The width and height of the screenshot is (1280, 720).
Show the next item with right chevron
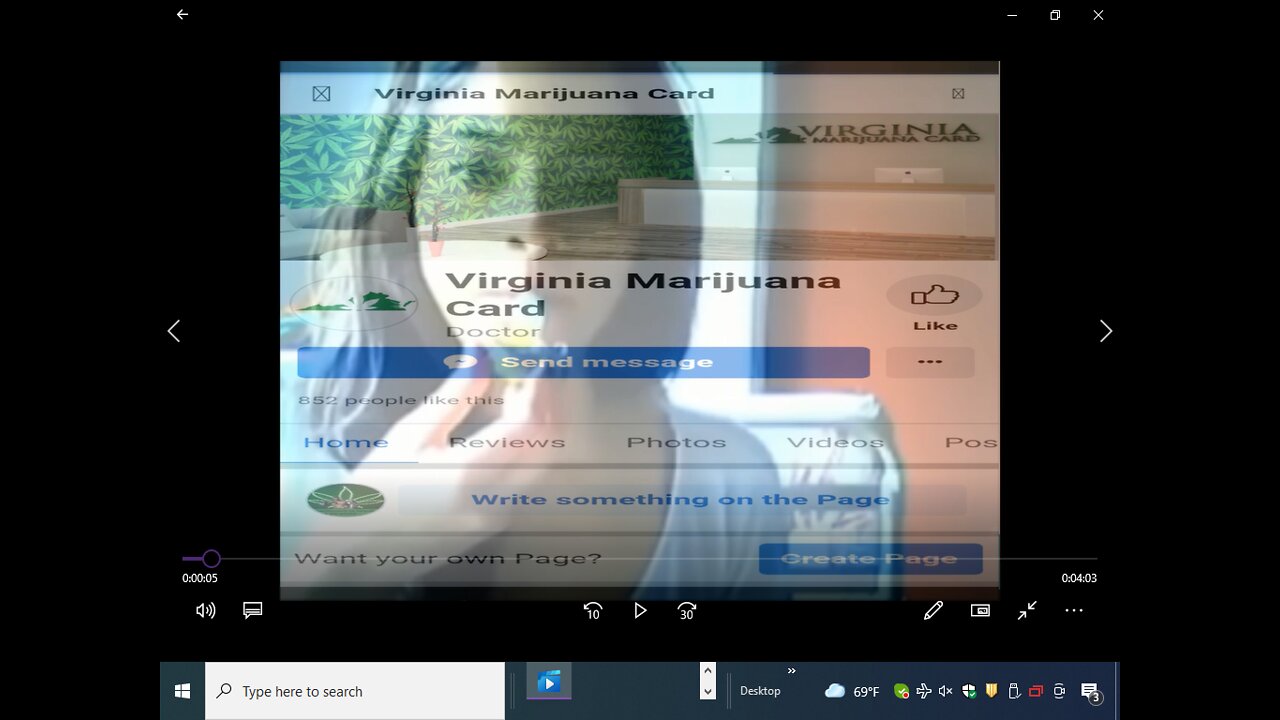coord(1105,331)
